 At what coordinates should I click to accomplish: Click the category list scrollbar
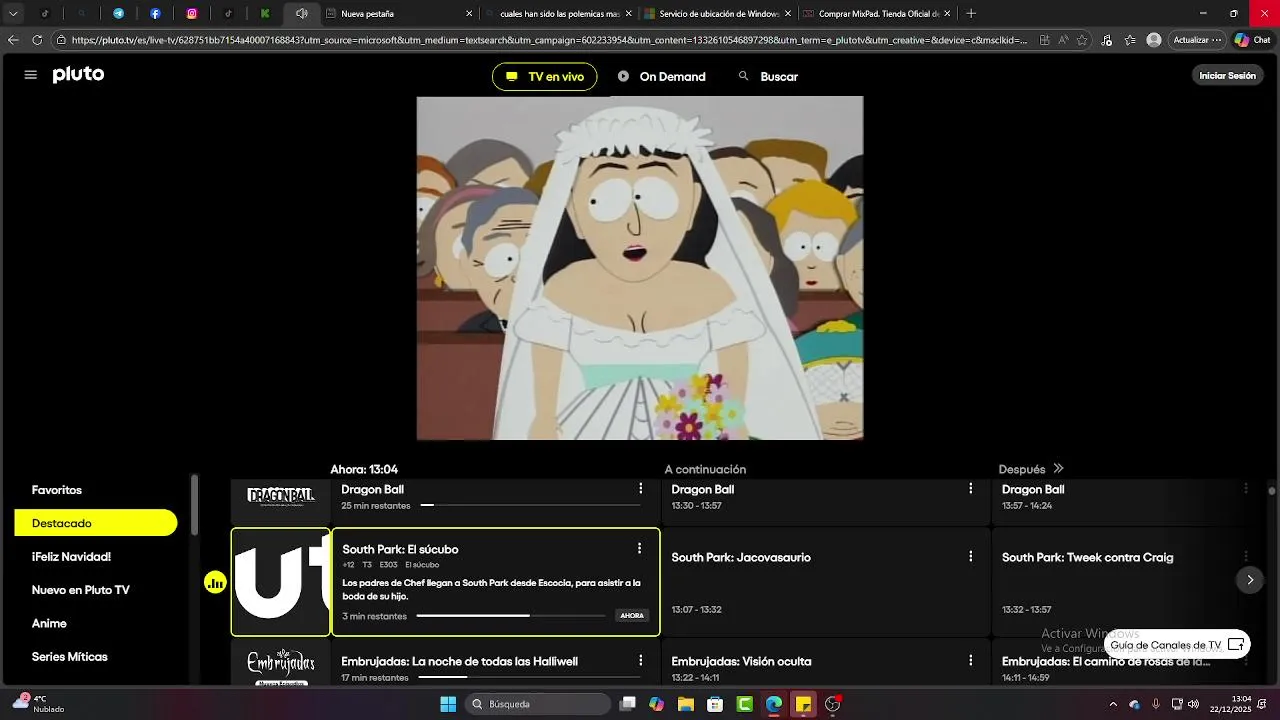(195, 505)
